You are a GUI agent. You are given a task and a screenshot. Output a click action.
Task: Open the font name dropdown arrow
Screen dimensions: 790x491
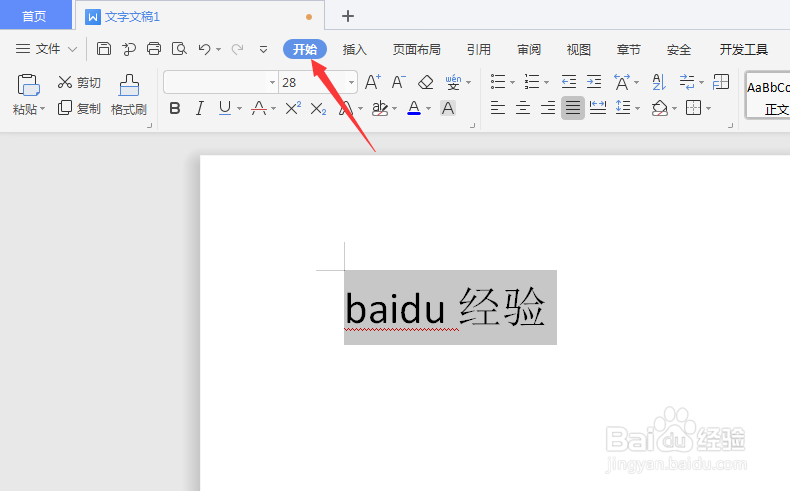tap(272, 82)
